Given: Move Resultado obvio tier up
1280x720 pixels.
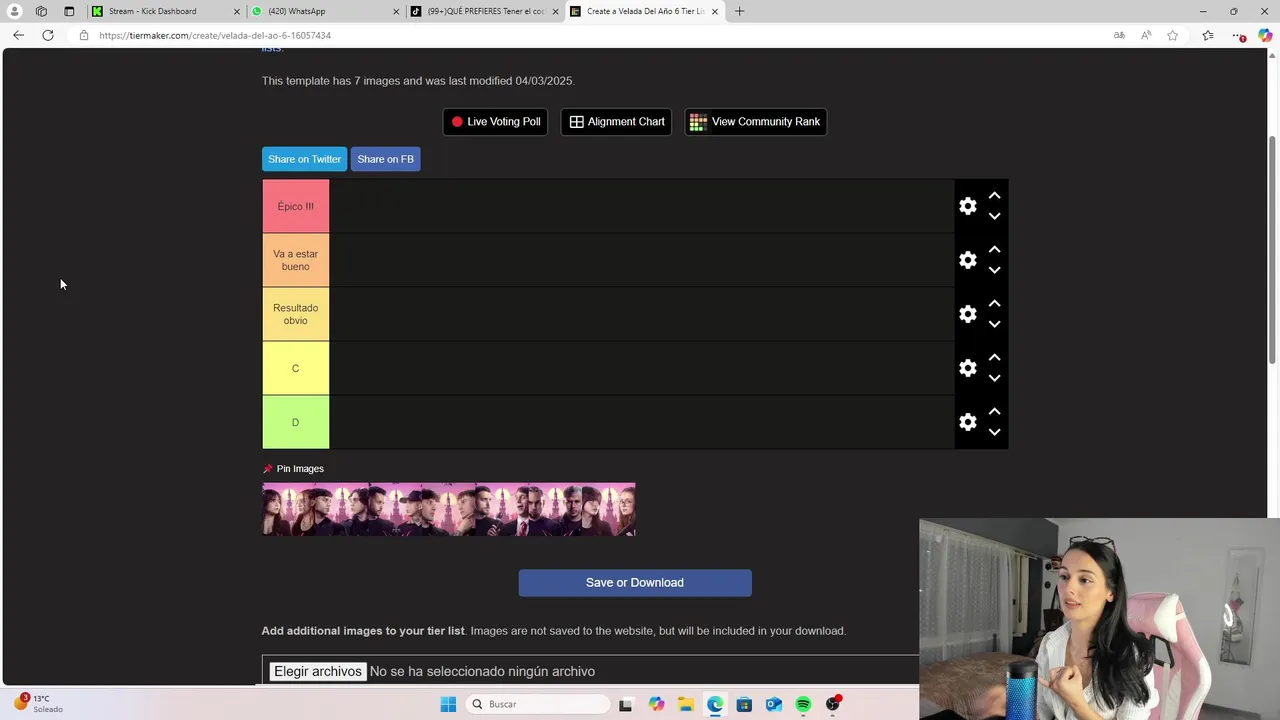Looking at the screenshot, I should (994, 304).
